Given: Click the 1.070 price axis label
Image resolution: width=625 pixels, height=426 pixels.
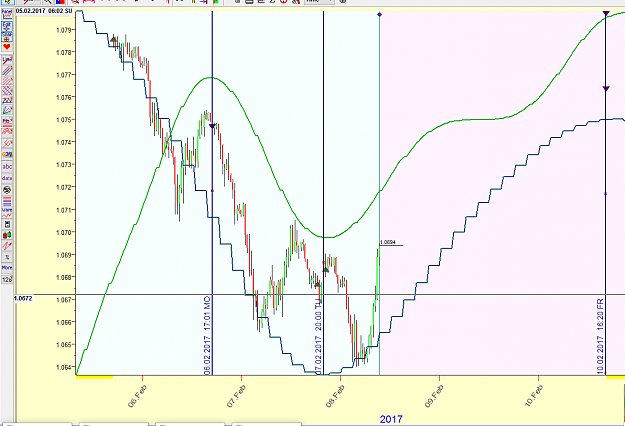Looking at the screenshot, I should click(64, 232).
